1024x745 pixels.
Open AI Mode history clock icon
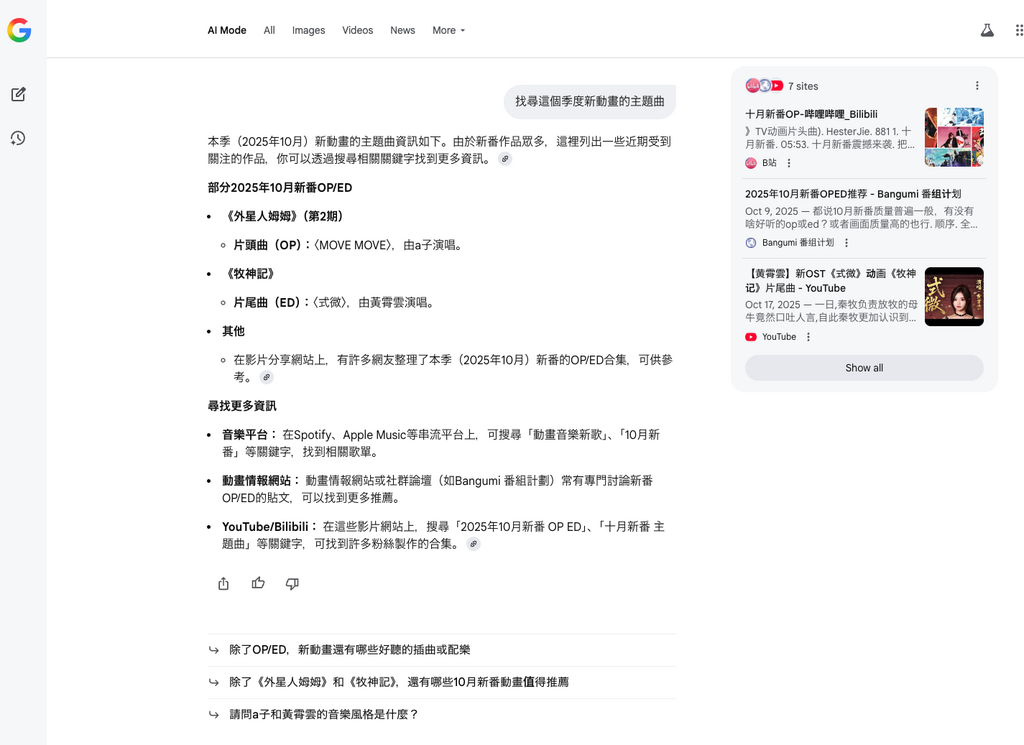18,138
